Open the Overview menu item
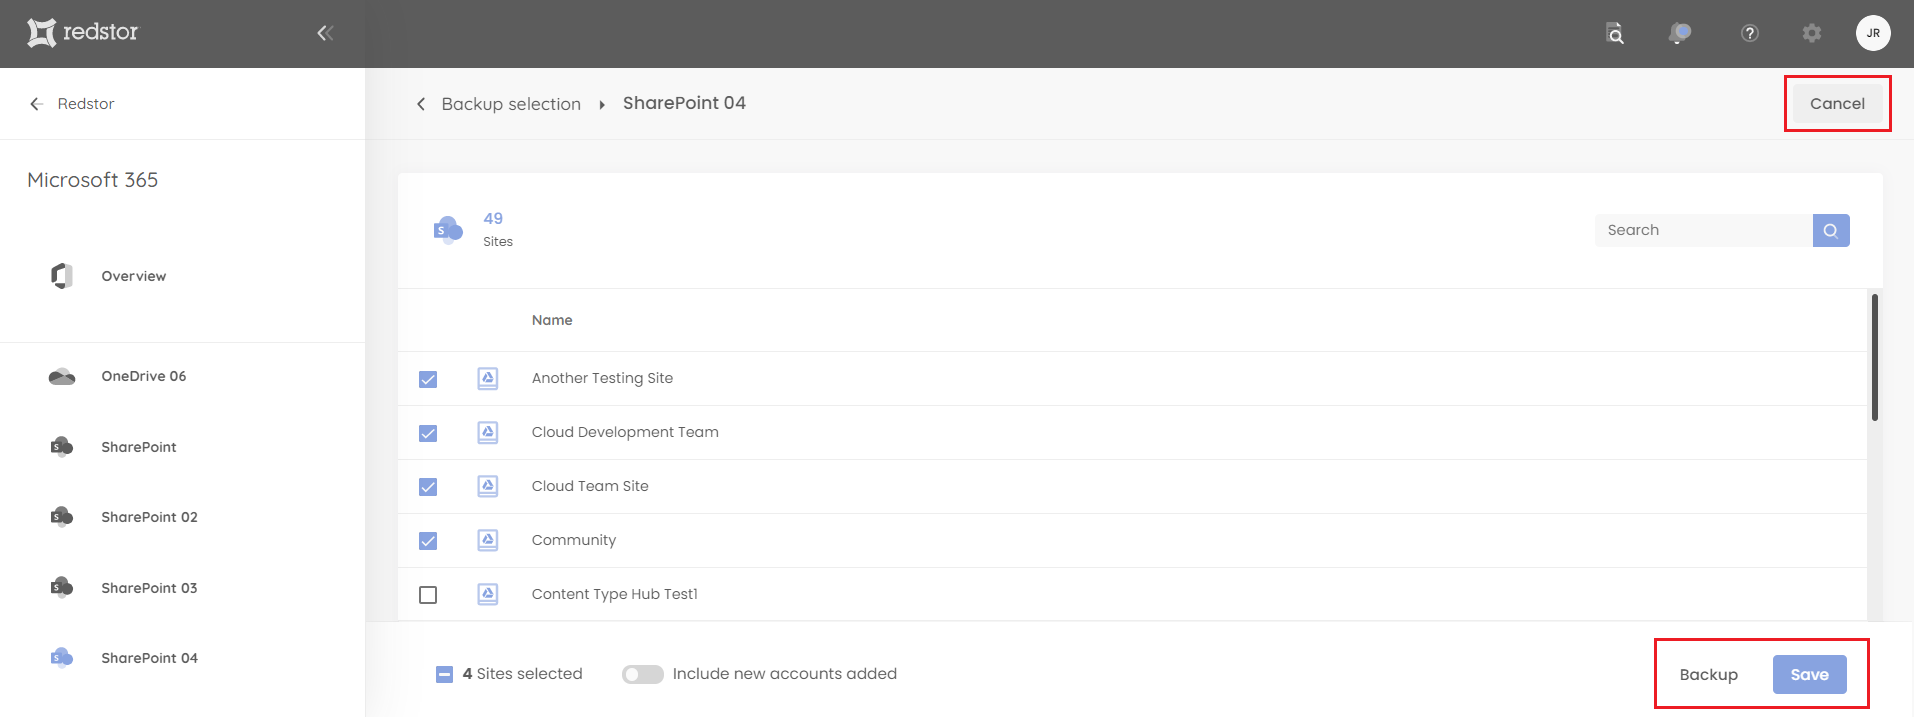The width and height of the screenshot is (1914, 717). tap(134, 276)
